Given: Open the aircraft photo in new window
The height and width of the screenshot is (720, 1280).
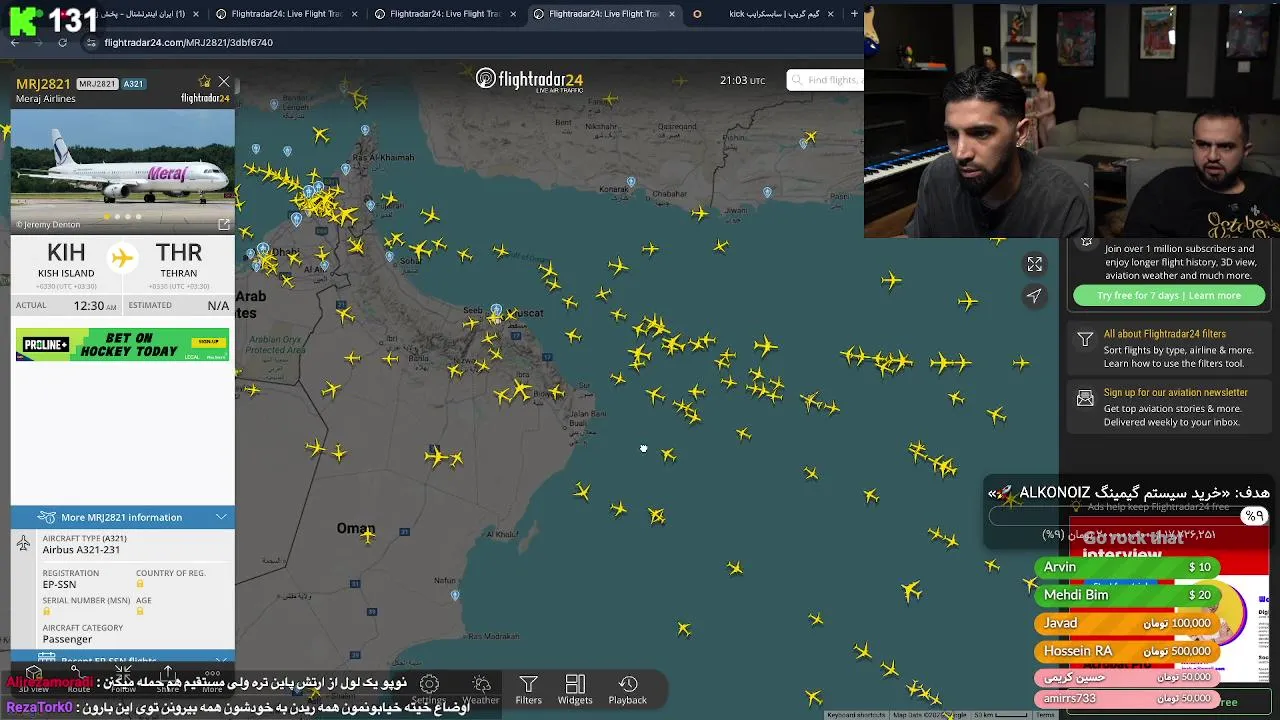Looking at the screenshot, I should (x=224, y=225).
